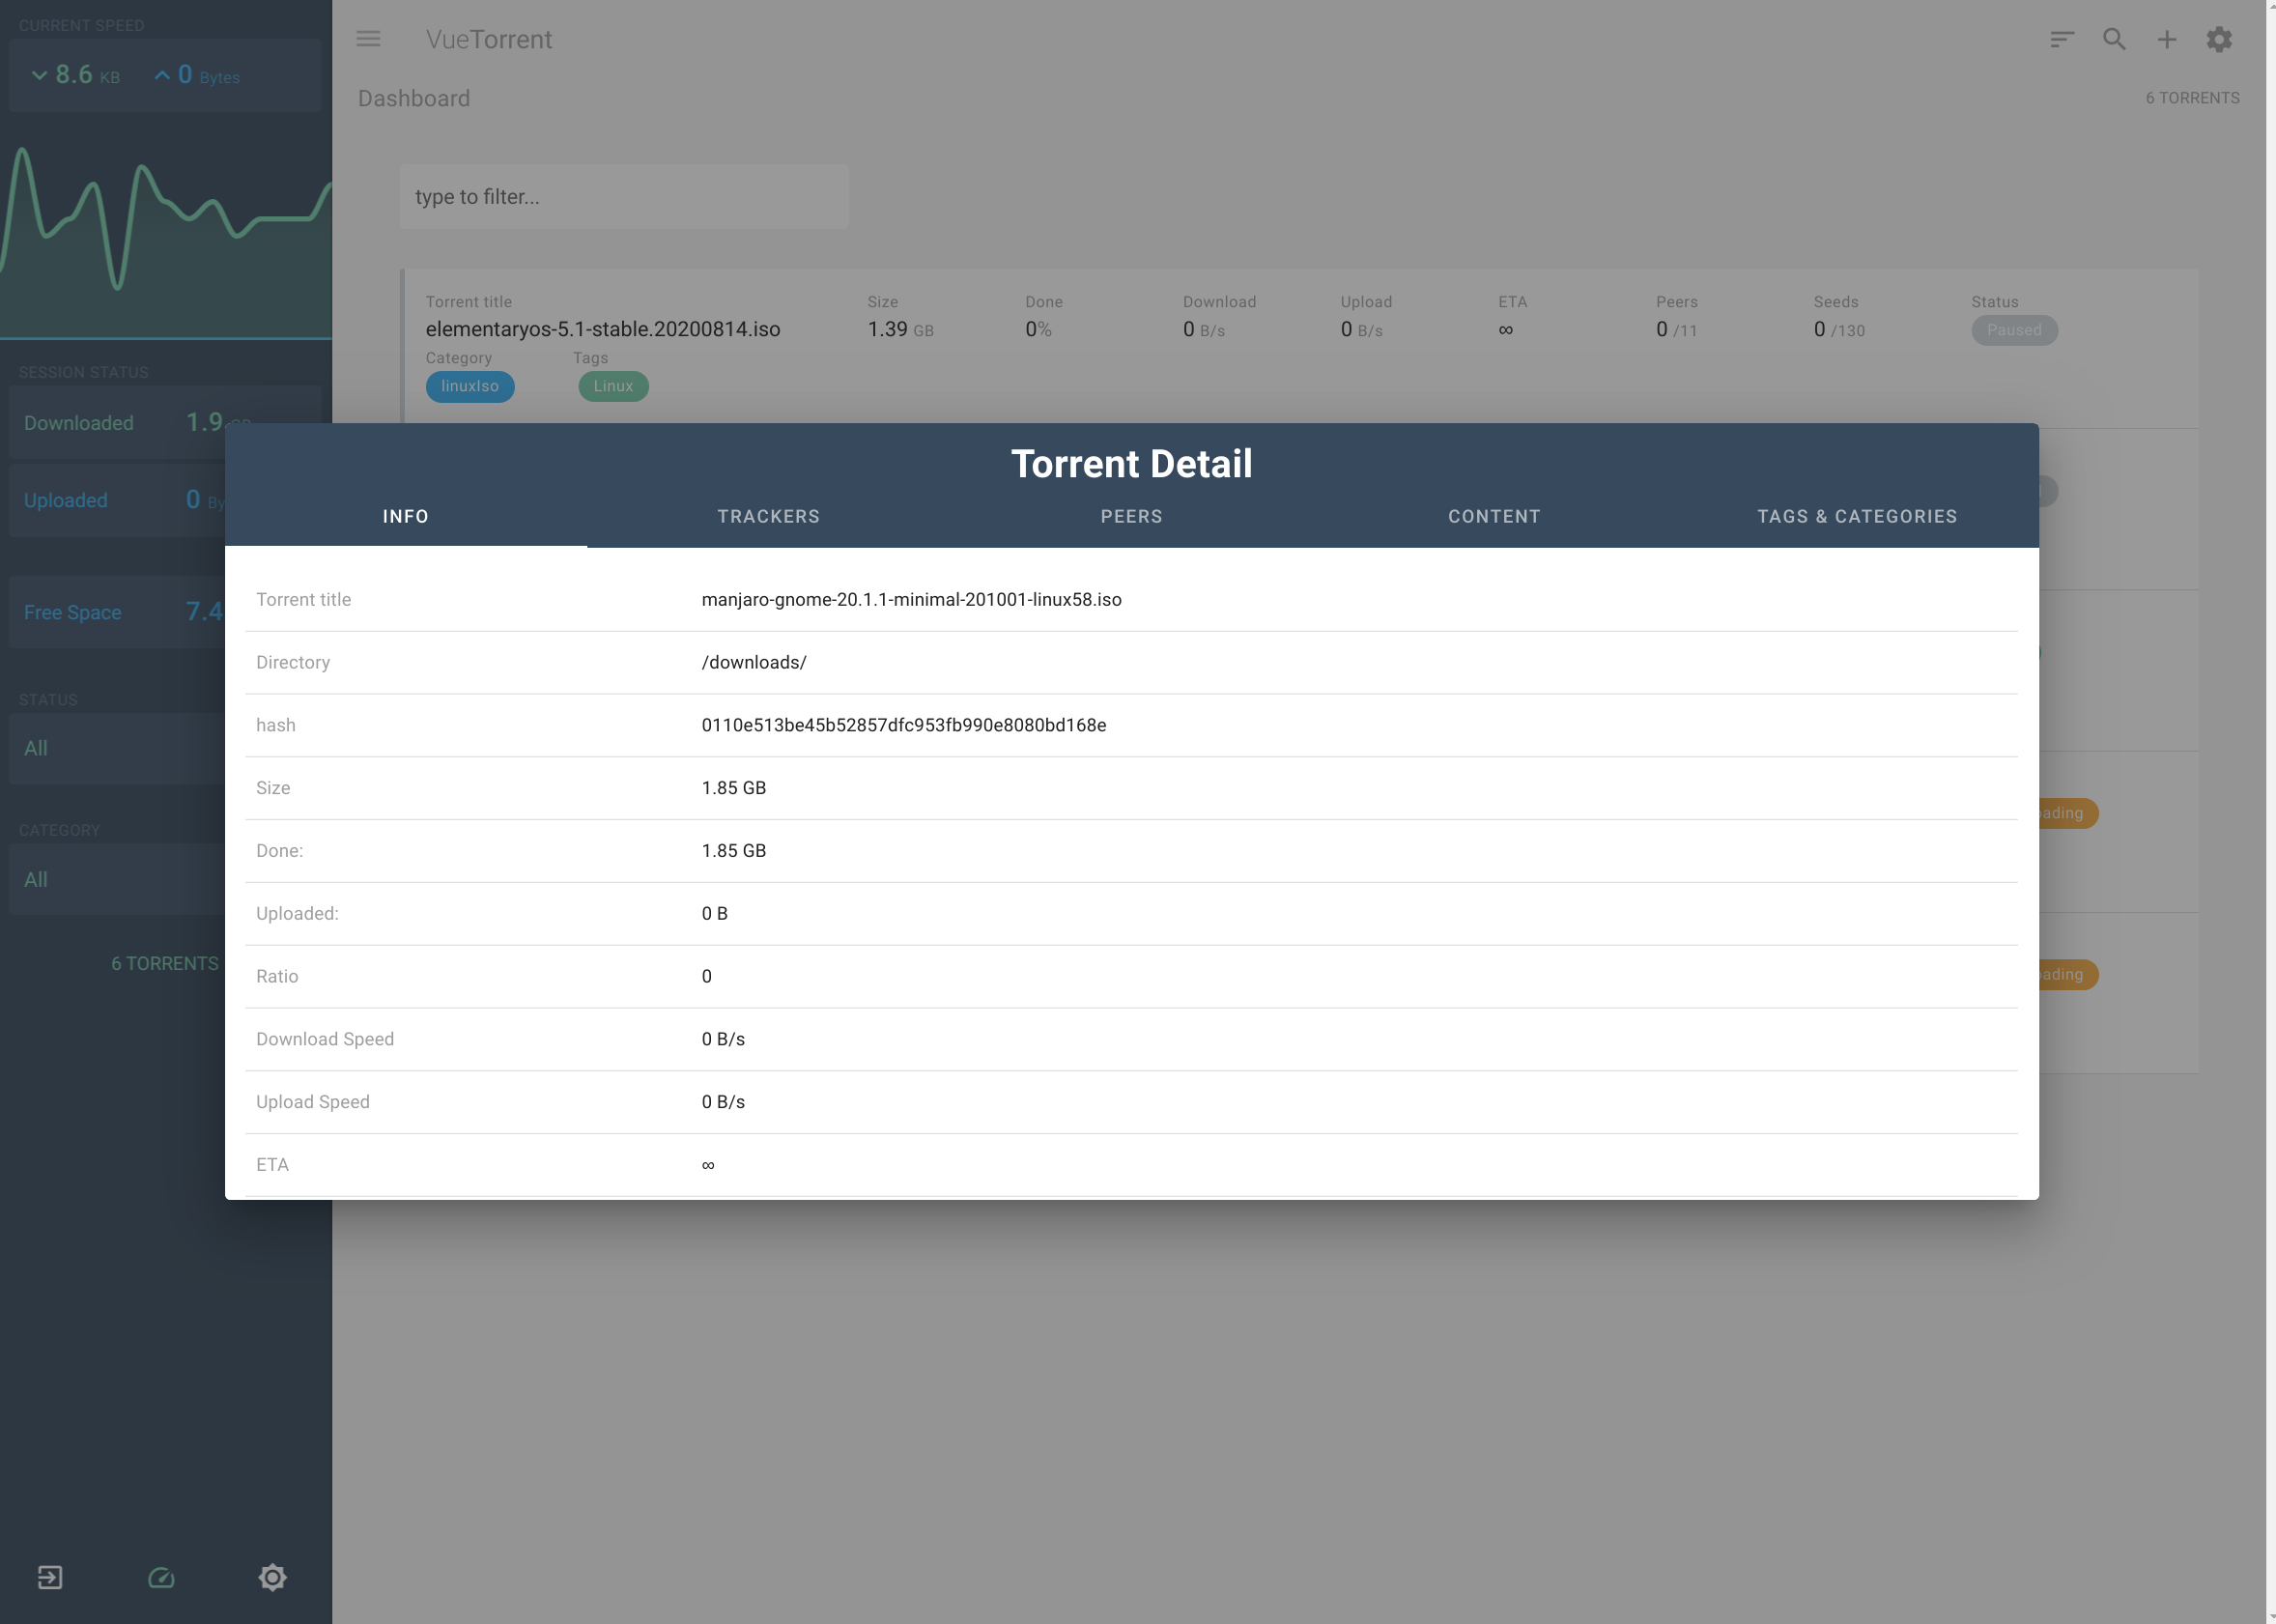The image size is (2276, 1624).
Task: Click the torrent hash value
Action: (903, 725)
